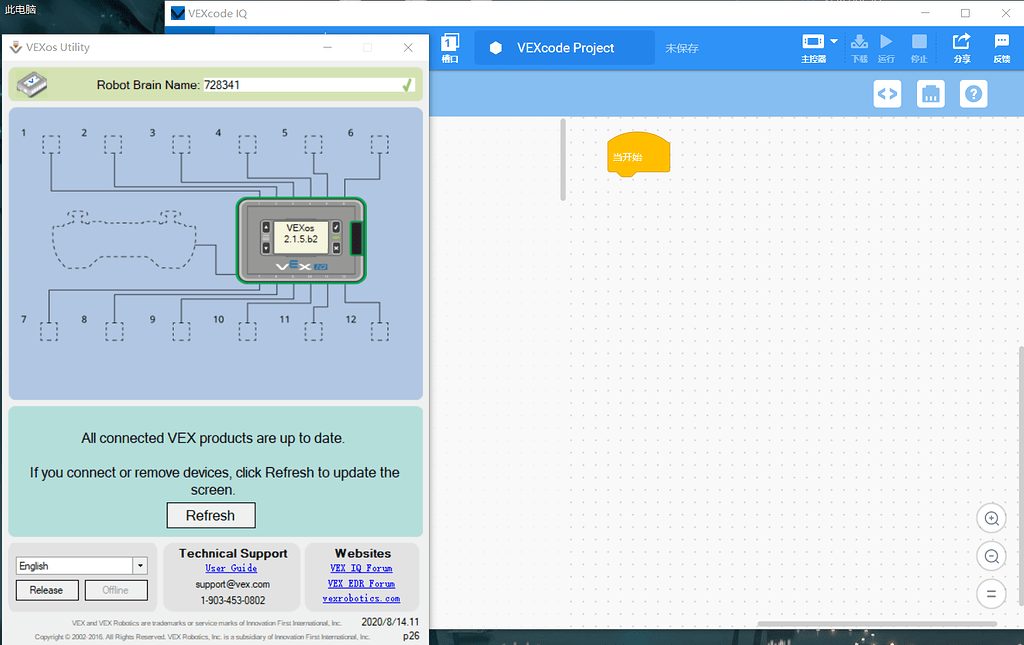Open the help question mark icon
Image resolution: width=1024 pixels, height=645 pixels.
[x=974, y=94]
